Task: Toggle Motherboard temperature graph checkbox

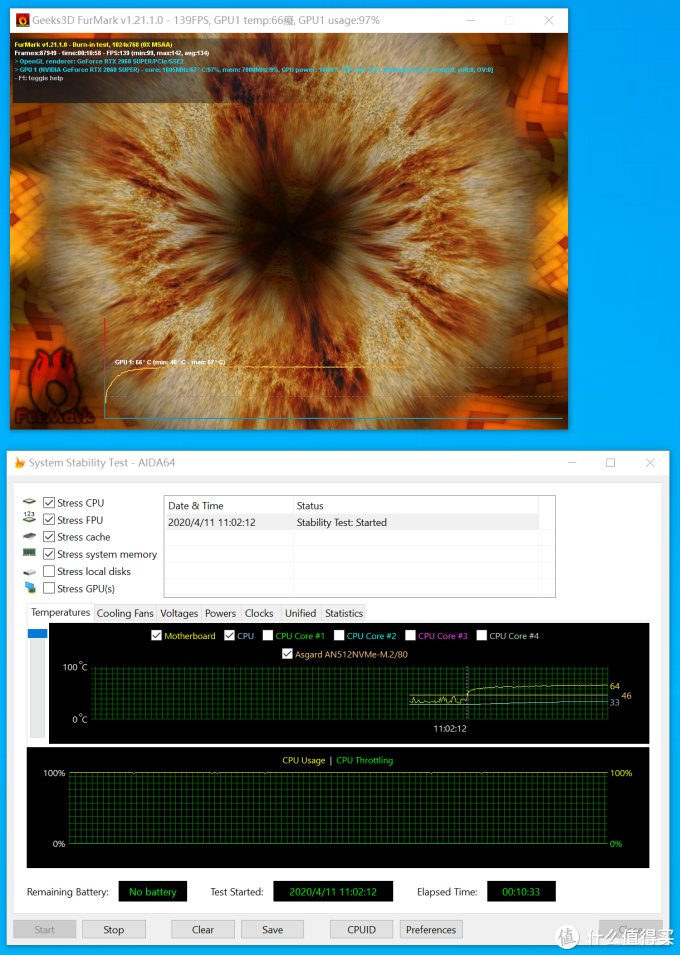Action: [157, 636]
